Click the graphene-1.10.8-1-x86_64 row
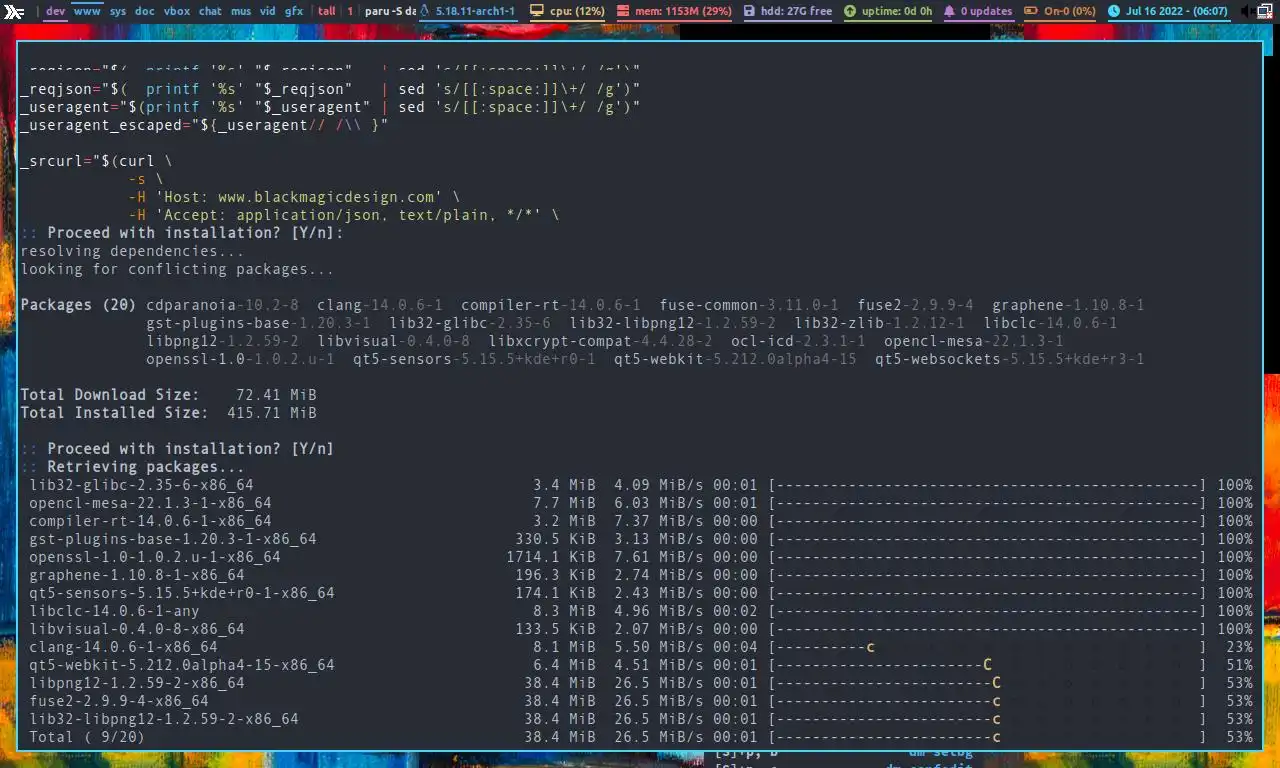 (640, 575)
